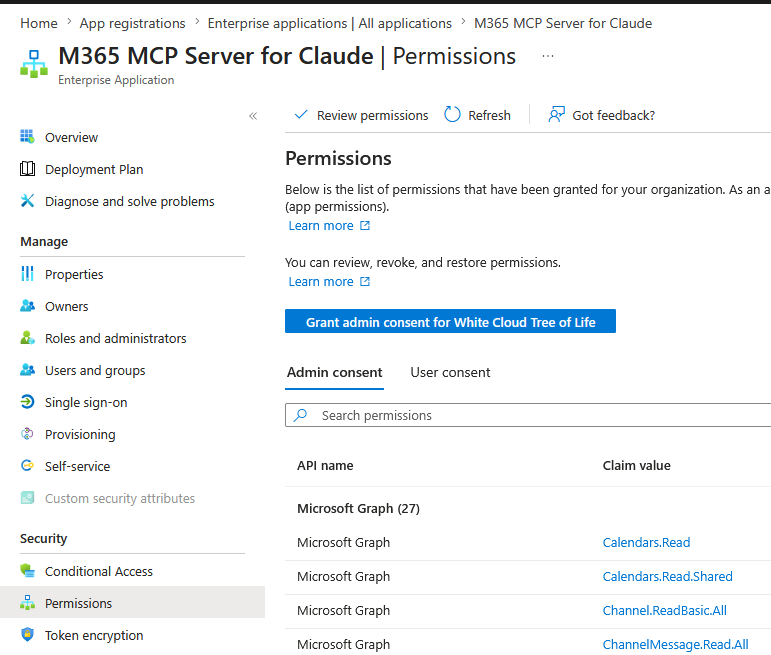Click the Properties bars icon

pos(28,273)
